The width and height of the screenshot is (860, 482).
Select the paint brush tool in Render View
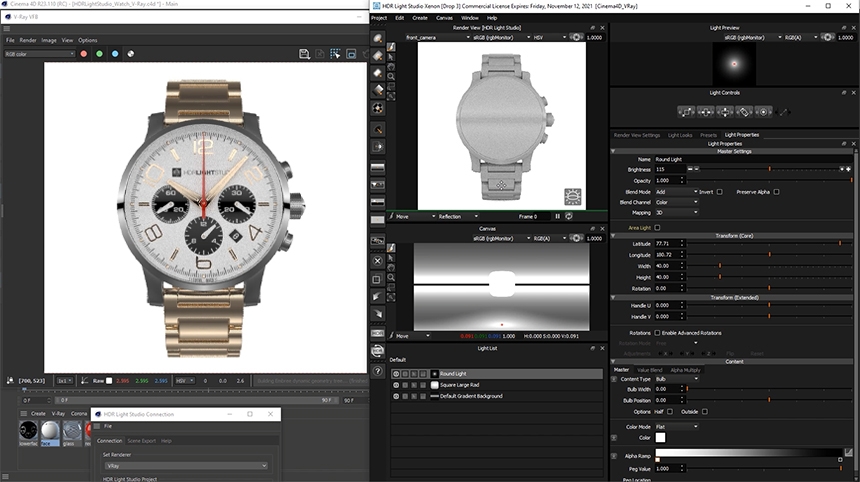pos(391,47)
